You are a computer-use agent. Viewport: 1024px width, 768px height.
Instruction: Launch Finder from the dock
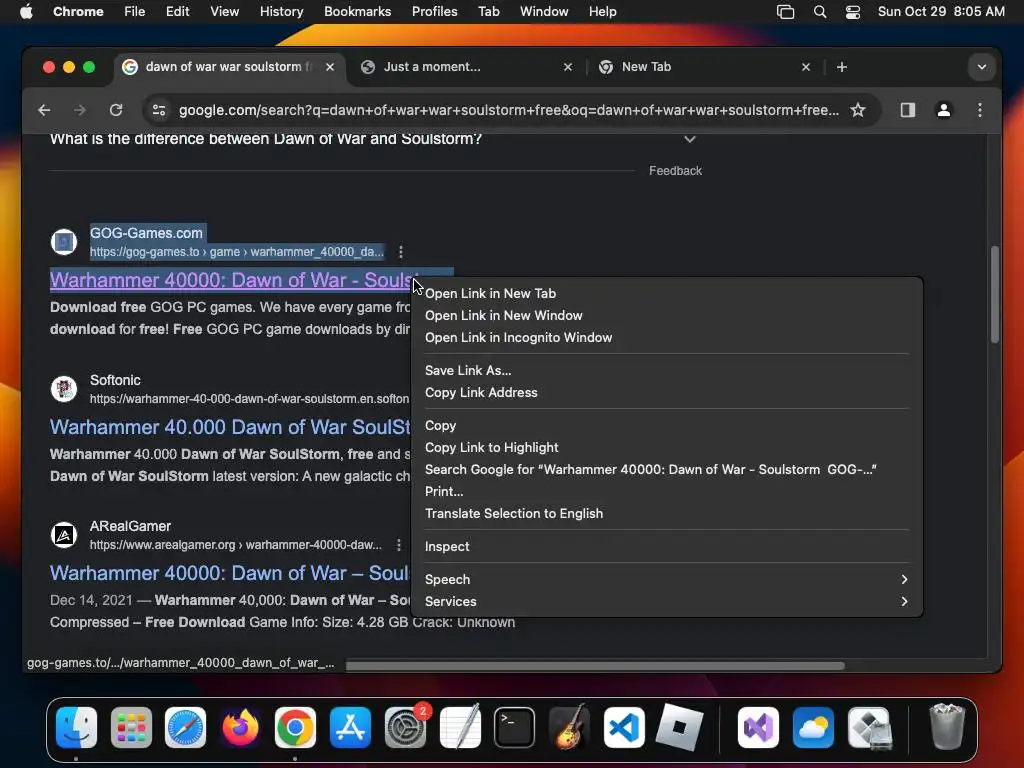tap(76, 727)
